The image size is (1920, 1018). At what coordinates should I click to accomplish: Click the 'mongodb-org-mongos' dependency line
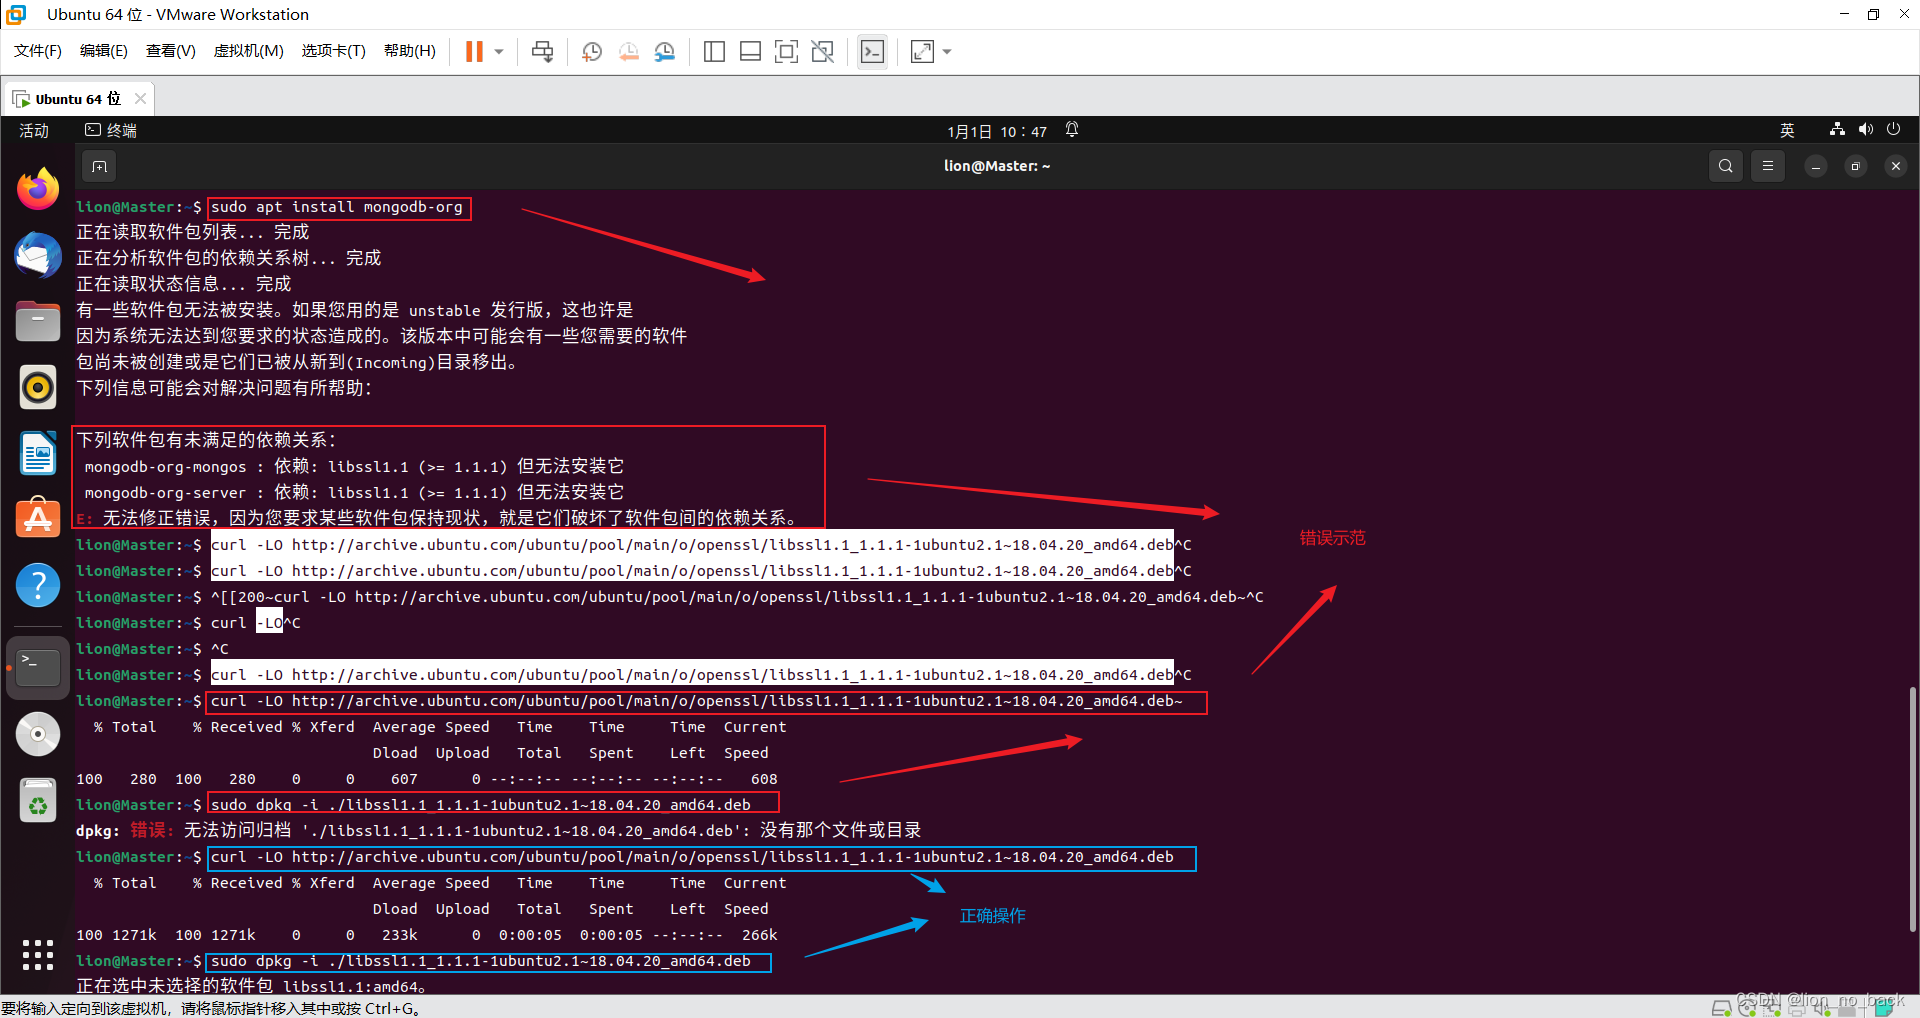(x=354, y=466)
